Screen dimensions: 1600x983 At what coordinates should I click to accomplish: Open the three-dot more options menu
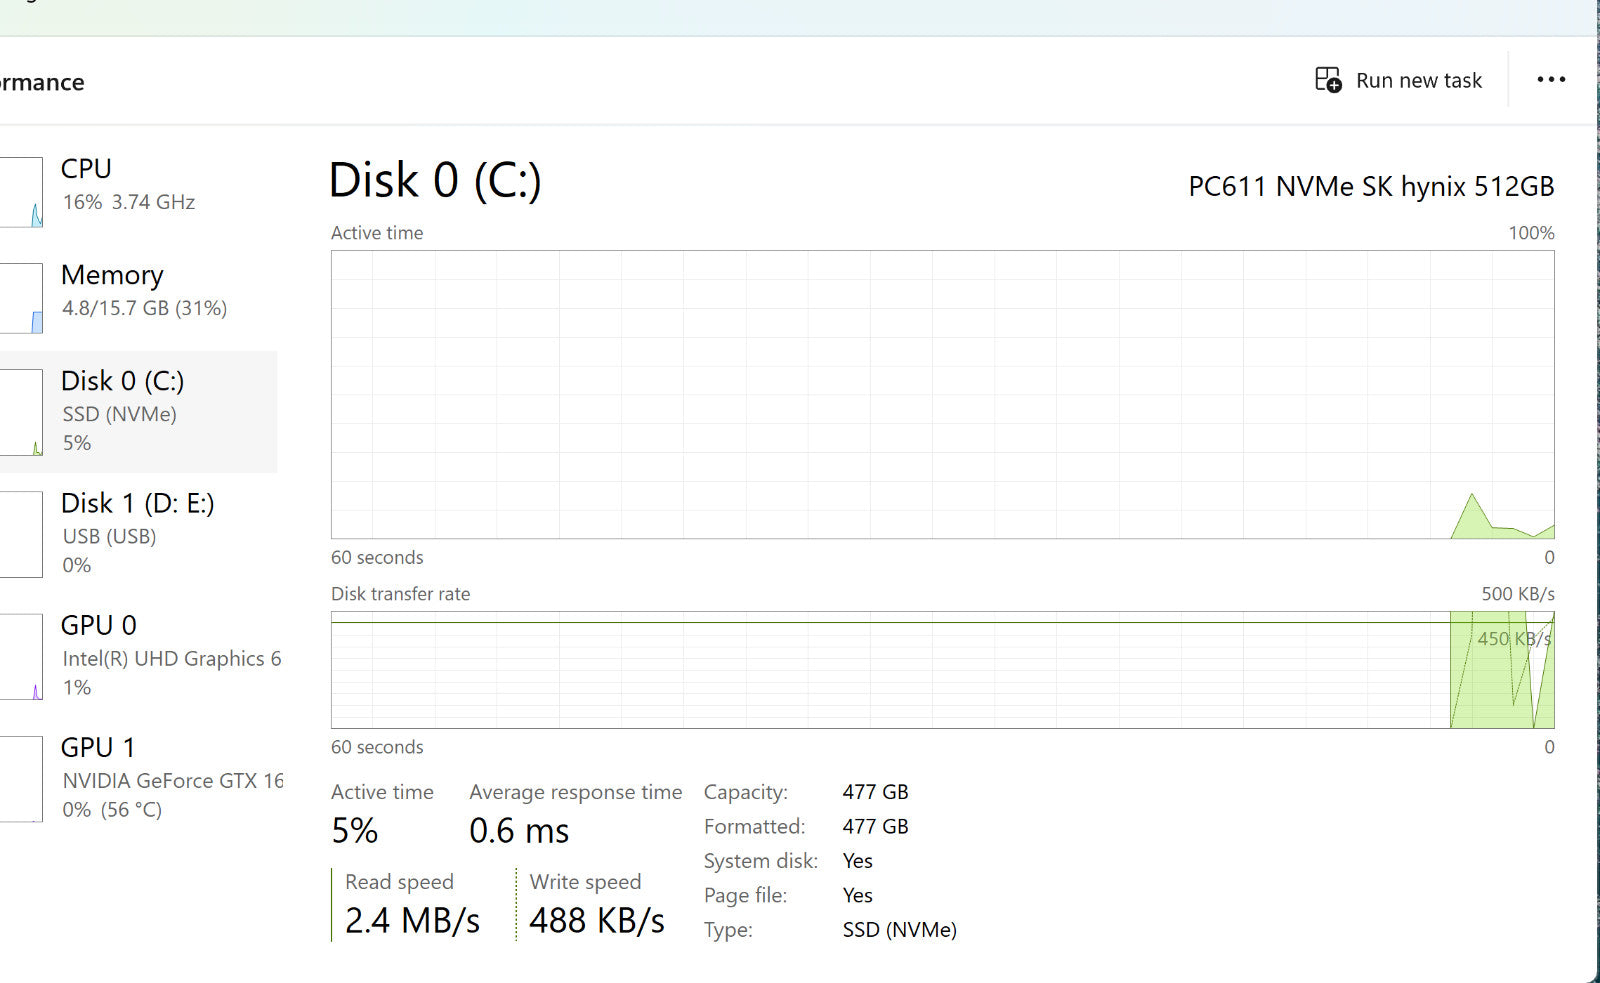1550,80
